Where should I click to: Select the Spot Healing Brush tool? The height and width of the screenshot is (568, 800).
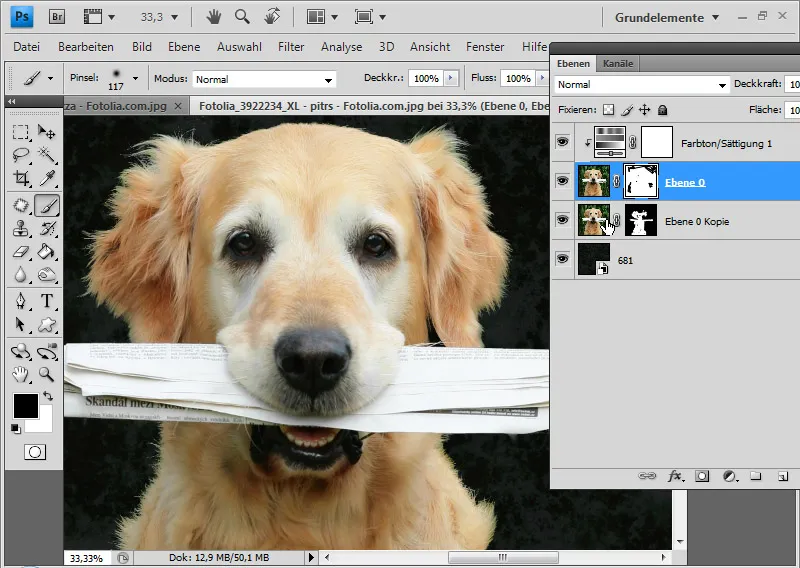[21, 206]
